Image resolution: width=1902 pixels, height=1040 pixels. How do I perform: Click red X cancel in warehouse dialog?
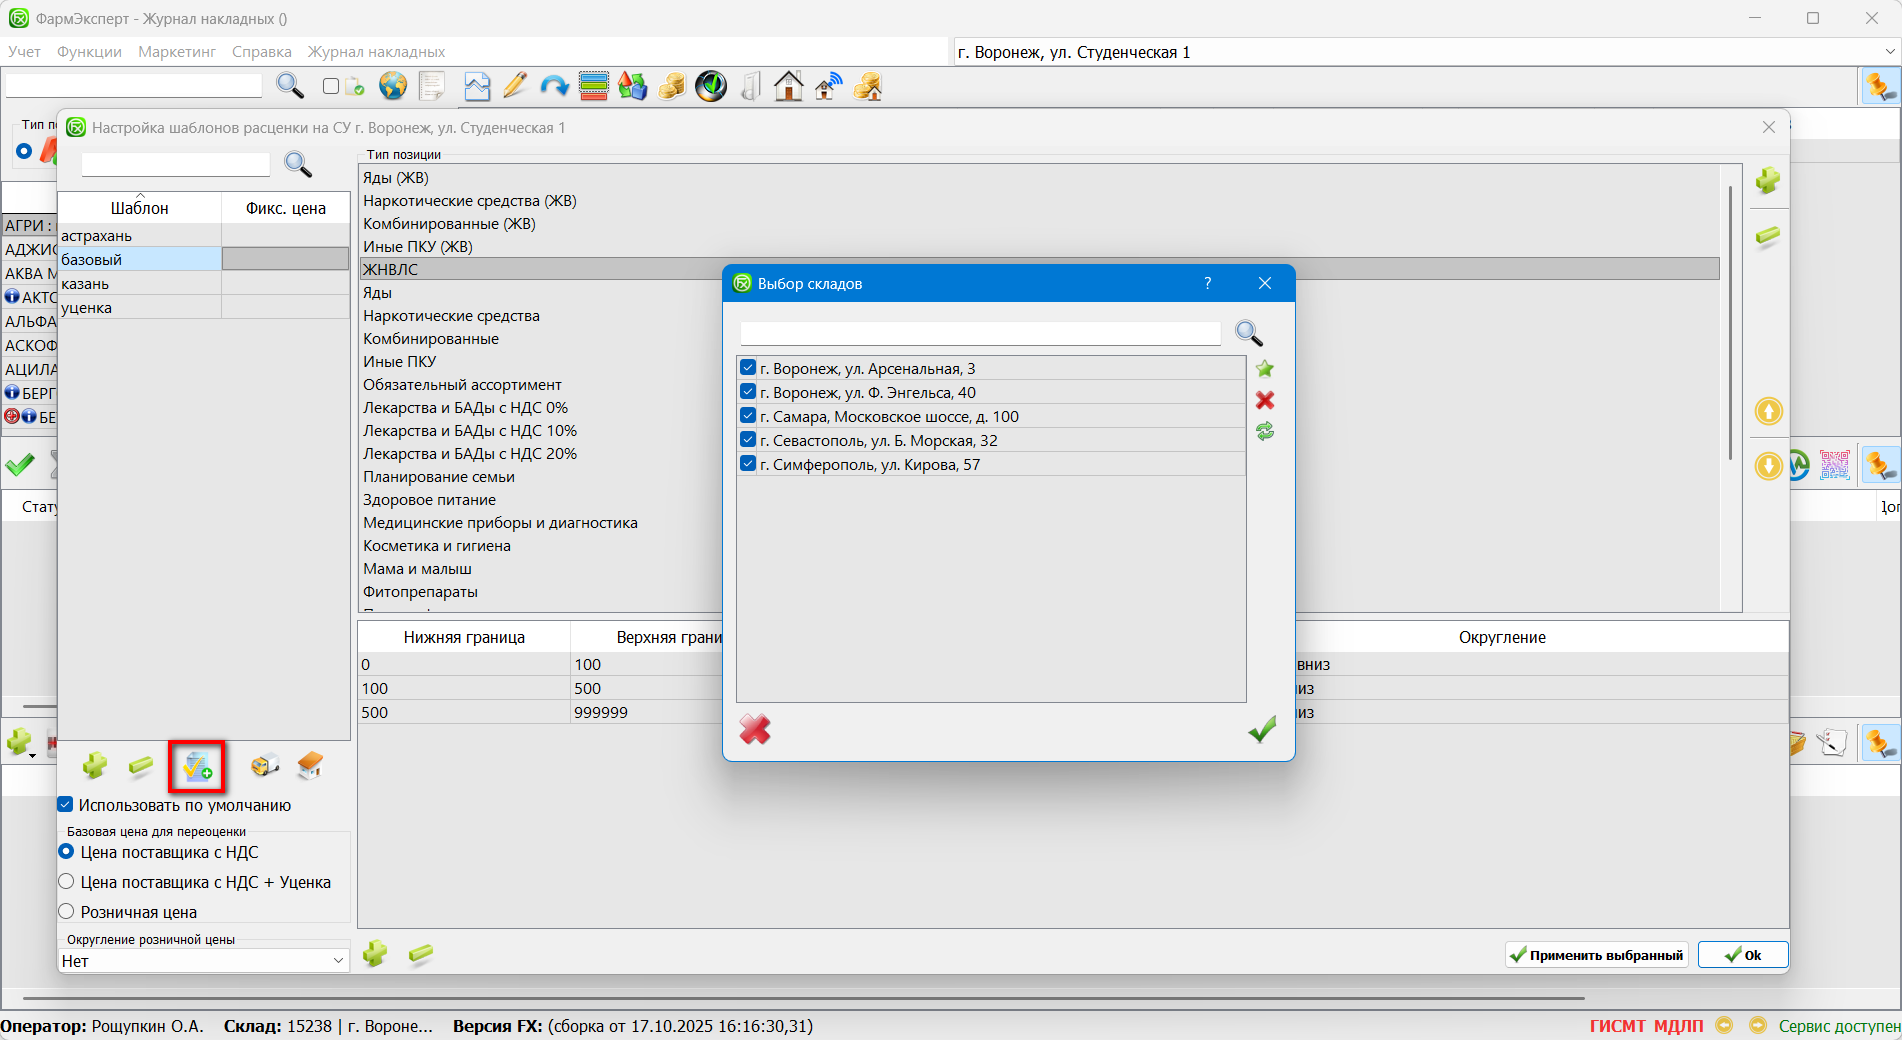click(755, 730)
